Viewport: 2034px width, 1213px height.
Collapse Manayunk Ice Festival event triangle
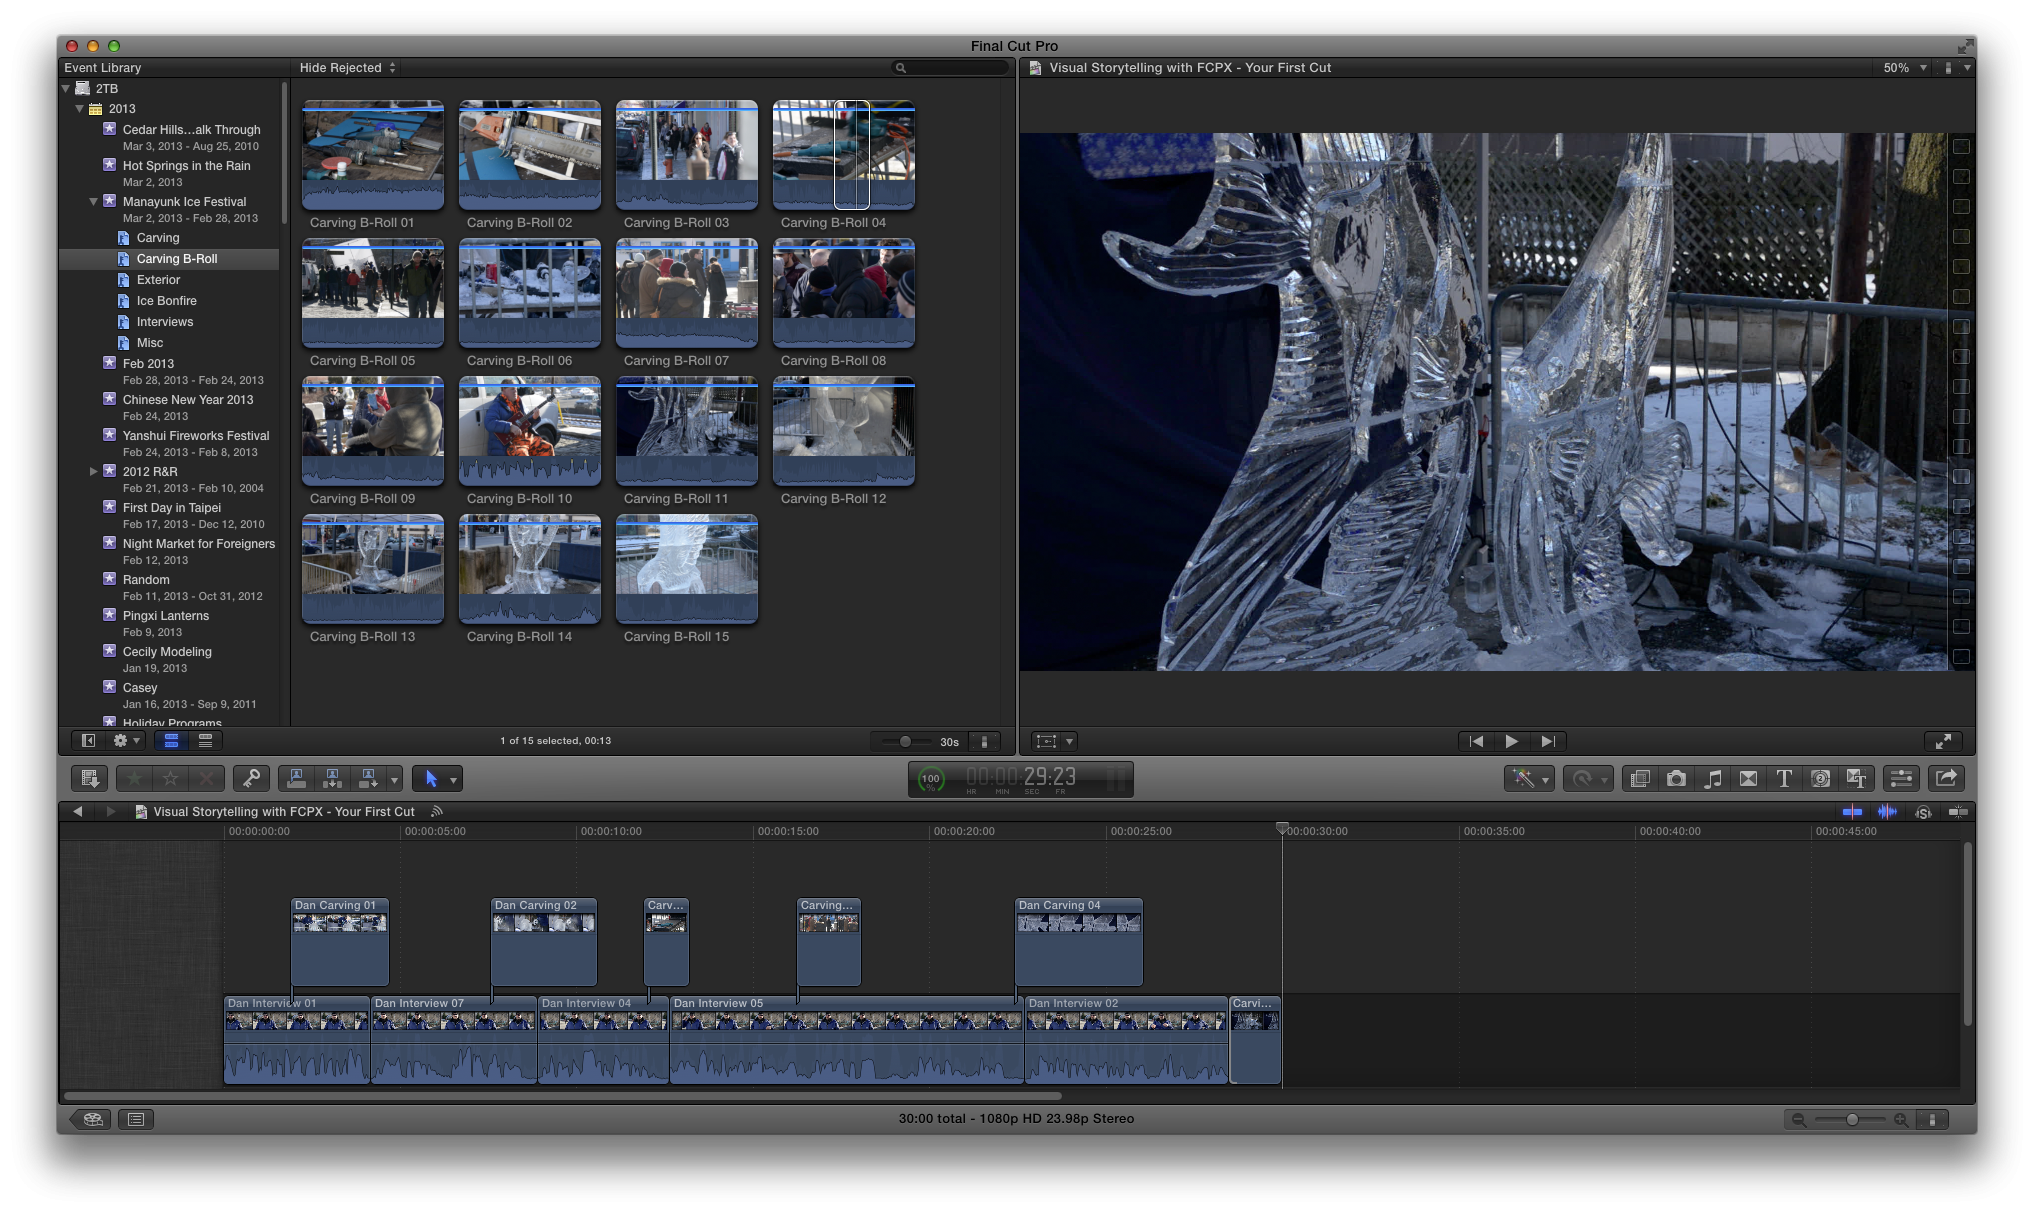(x=94, y=201)
